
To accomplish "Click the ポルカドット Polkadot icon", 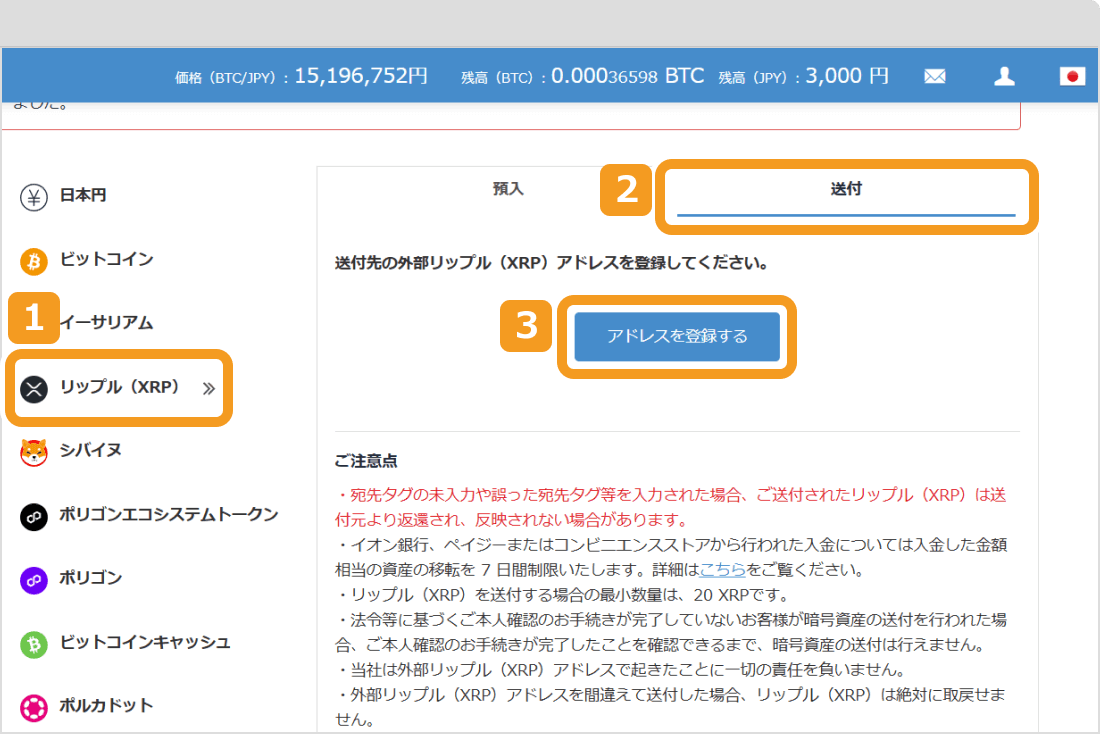I will click(x=34, y=705).
